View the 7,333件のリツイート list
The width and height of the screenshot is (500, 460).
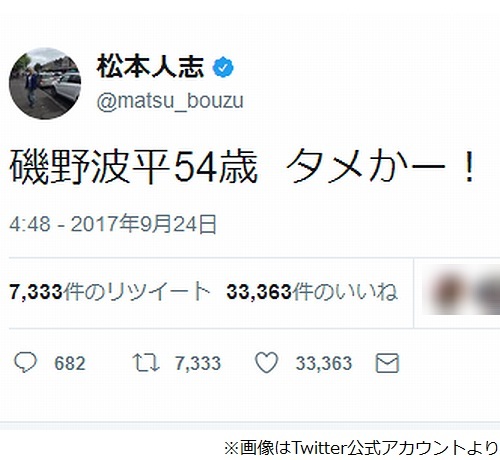point(110,292)
